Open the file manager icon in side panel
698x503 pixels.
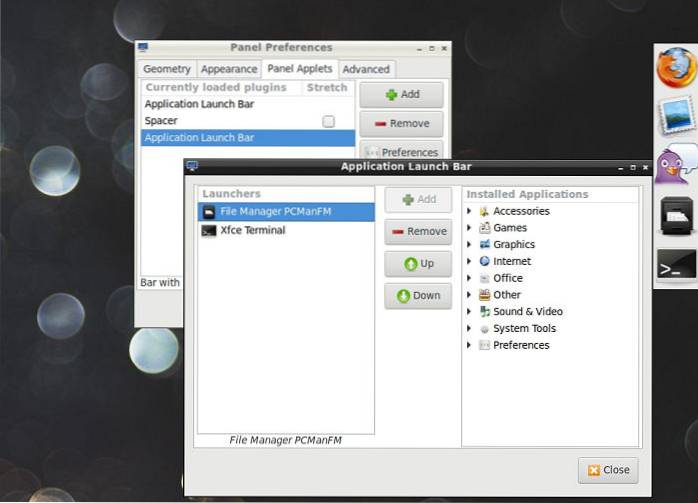pos(676,215)
